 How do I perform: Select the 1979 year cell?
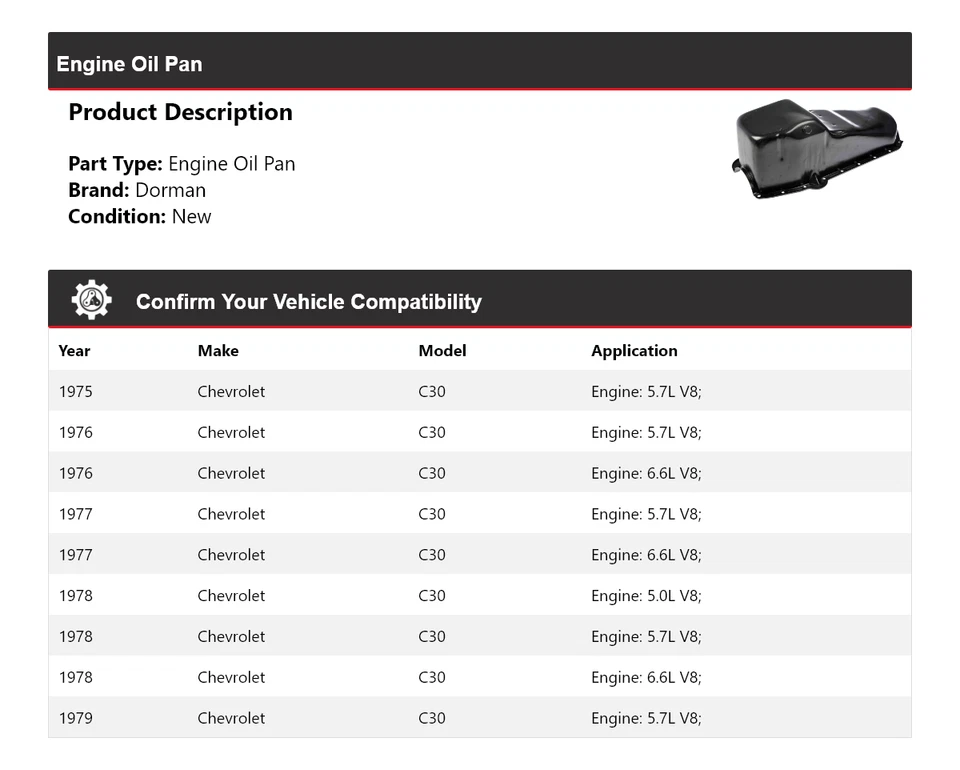tap(75, 718)
